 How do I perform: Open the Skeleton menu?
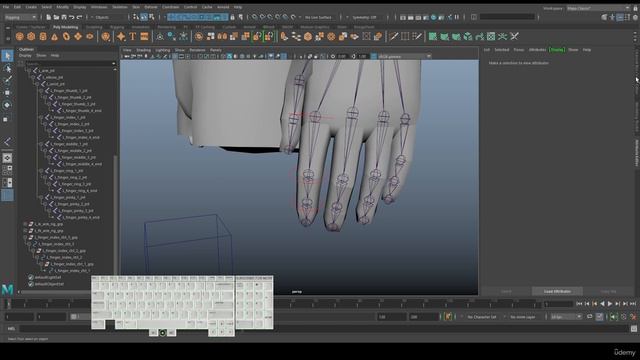pyautogui.click(x=120, y=7)
